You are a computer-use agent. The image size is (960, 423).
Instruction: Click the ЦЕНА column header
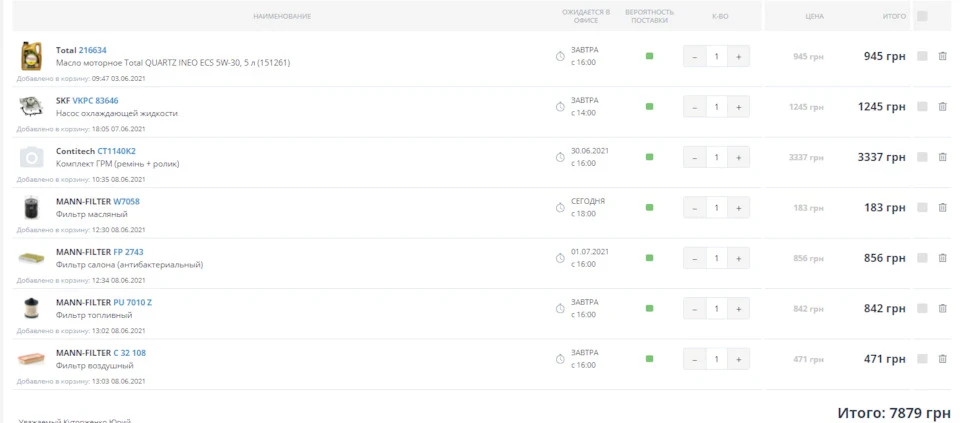pos(814,17)
